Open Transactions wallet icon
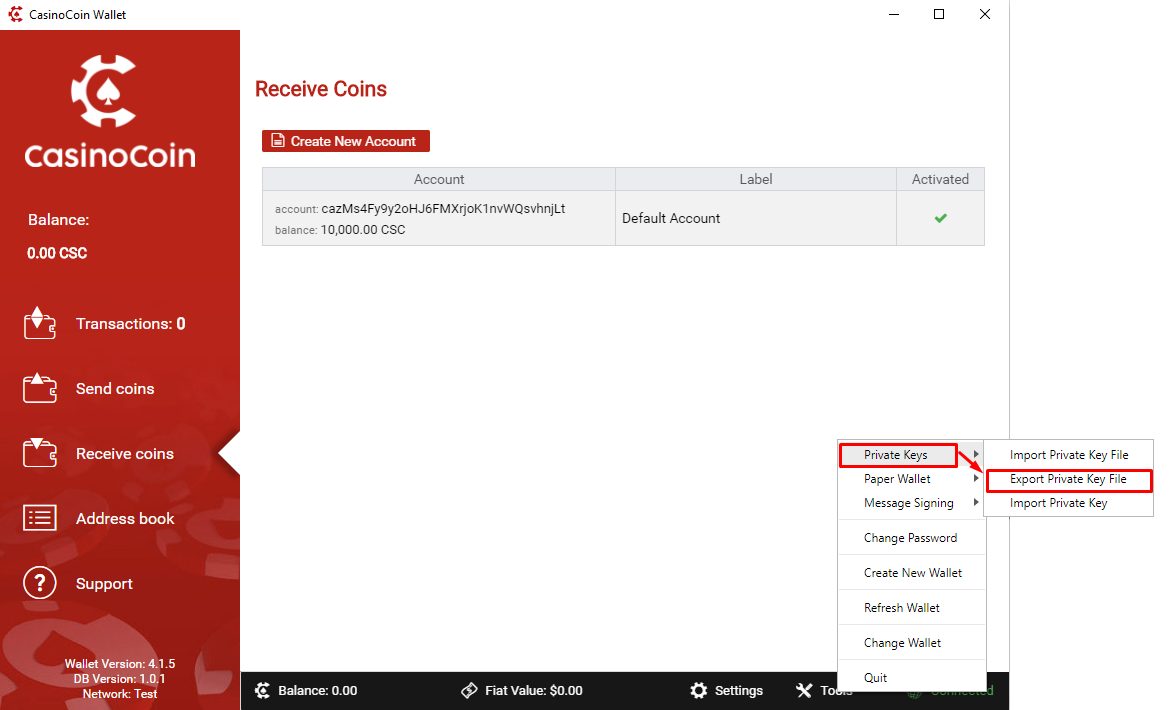This screenshot has height=710, width=1175. point(40,323)
